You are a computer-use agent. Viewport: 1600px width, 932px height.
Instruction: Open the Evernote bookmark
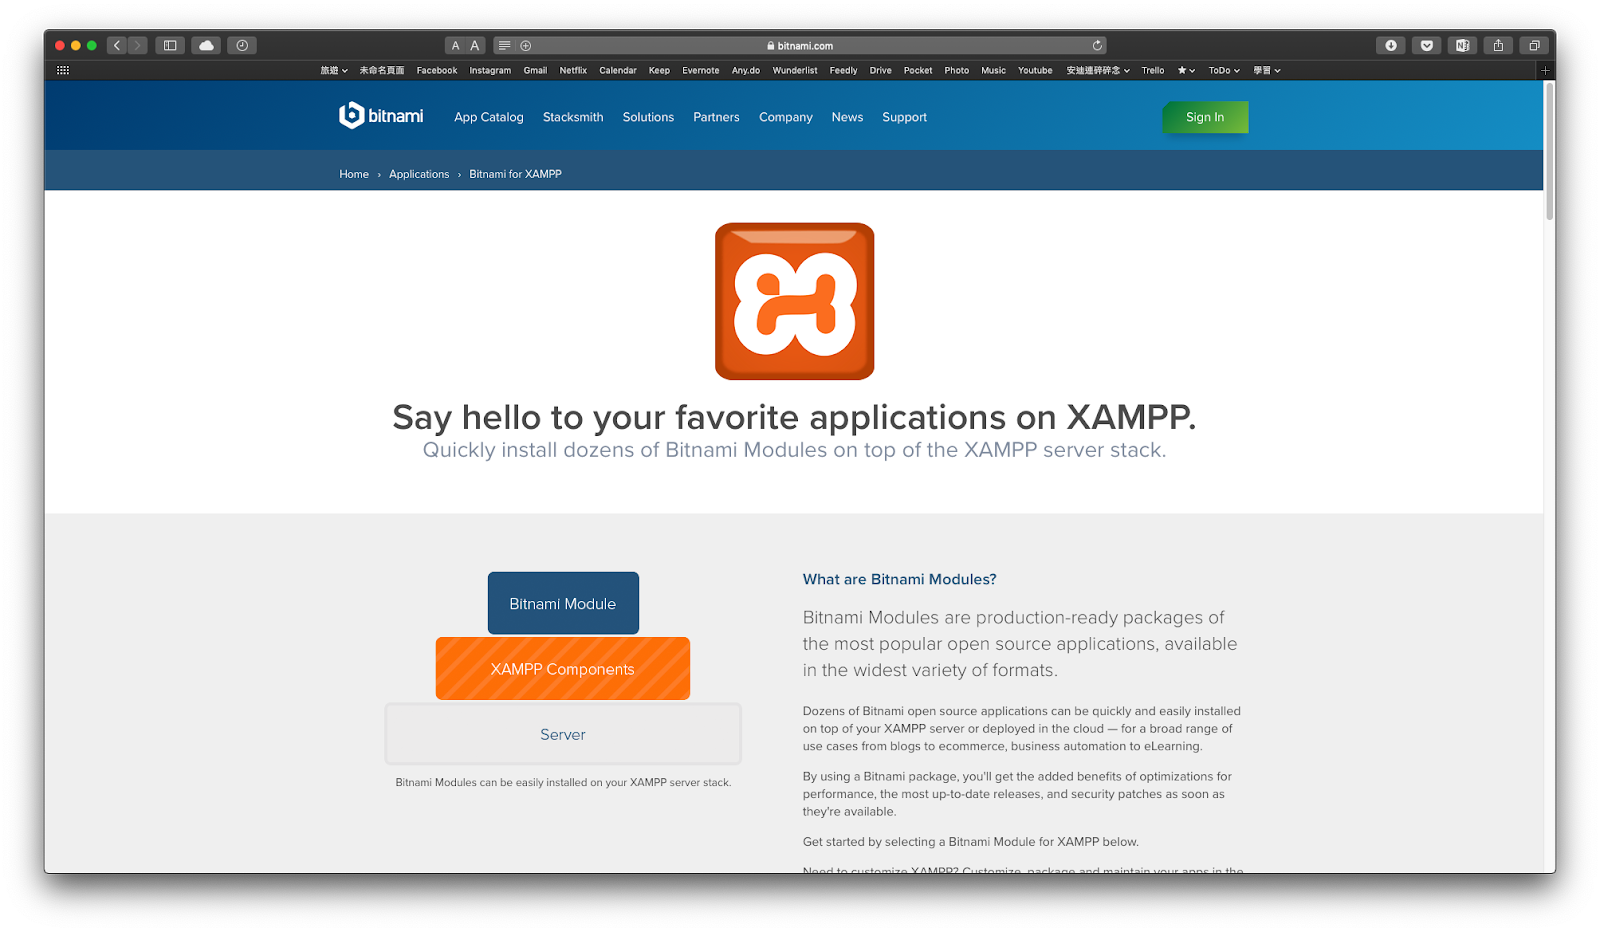(x=701, y=70)
